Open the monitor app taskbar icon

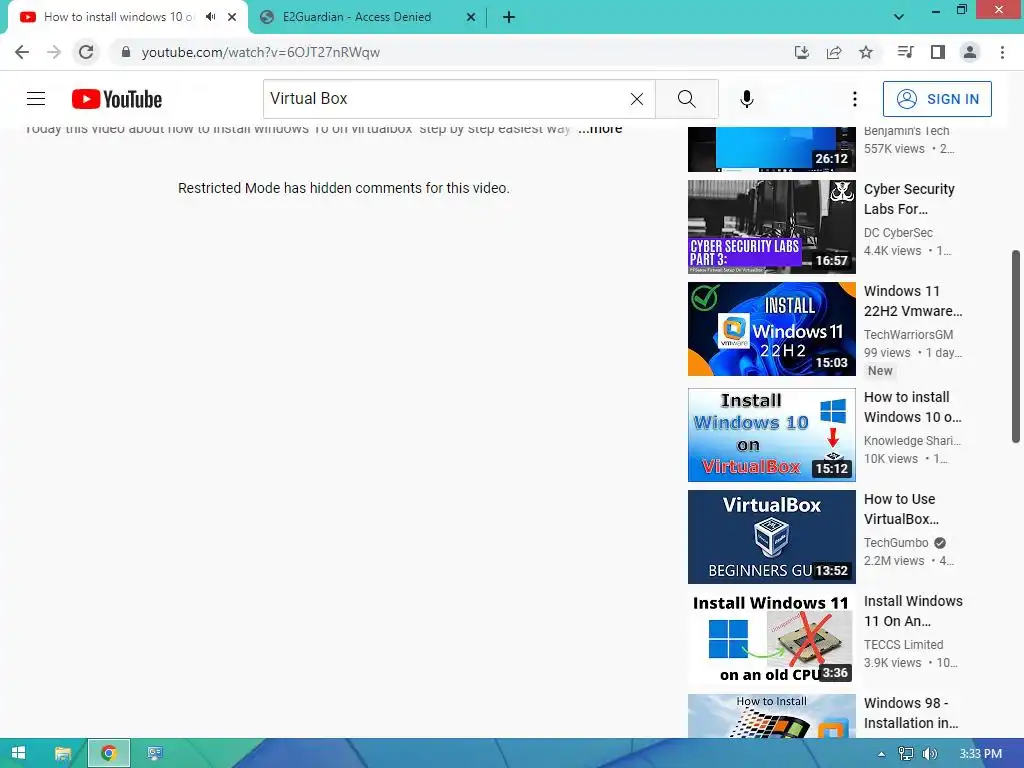coord(155,753)
